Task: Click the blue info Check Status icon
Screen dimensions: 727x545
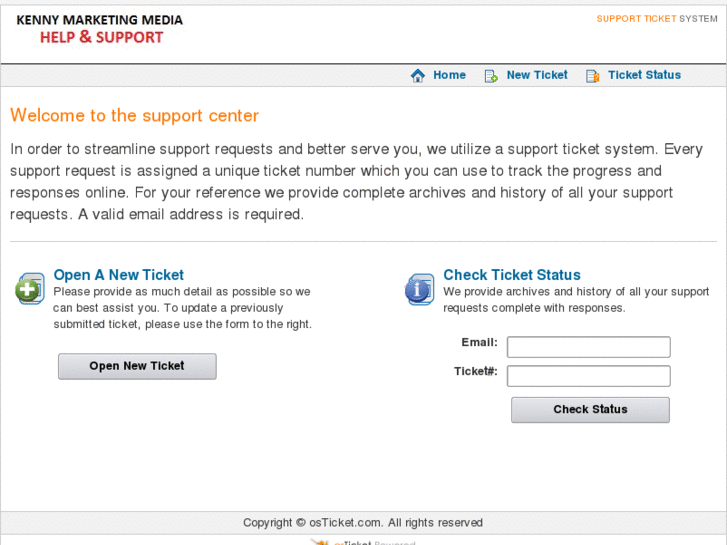Action: coord(419,289)
